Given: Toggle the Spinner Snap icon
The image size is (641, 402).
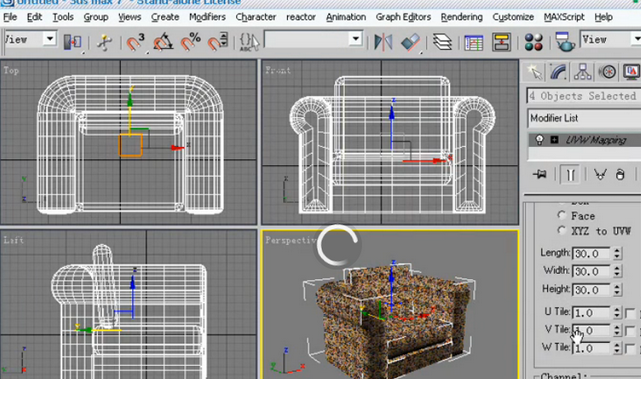Looking at the screenshot, I should click(217, 42).
